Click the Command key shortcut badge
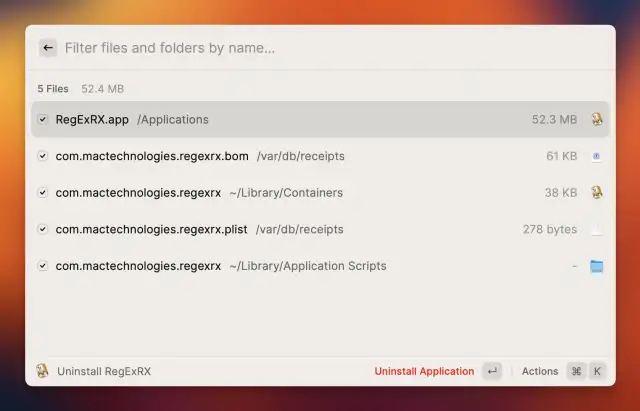Screen dimensions: 640x411 [576, 371]
